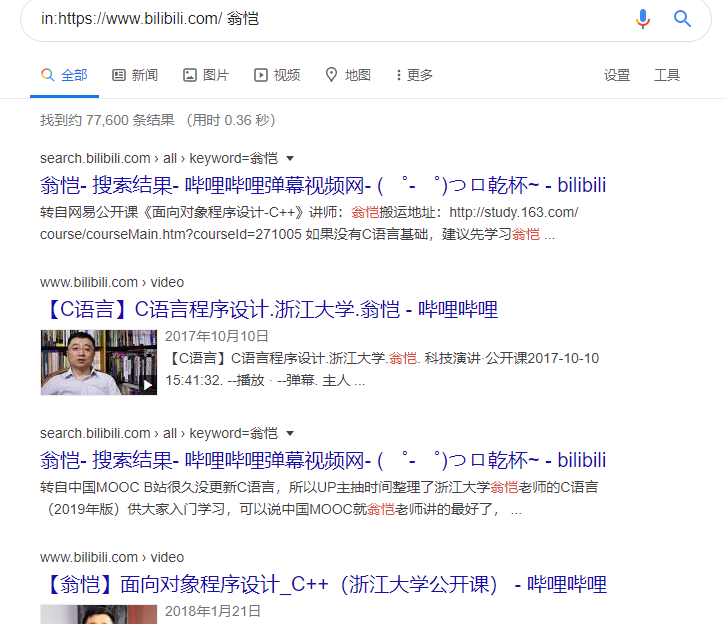Open 【C语言】C语言程序设计.浙江大学.翁恺 link

point(269,309)
